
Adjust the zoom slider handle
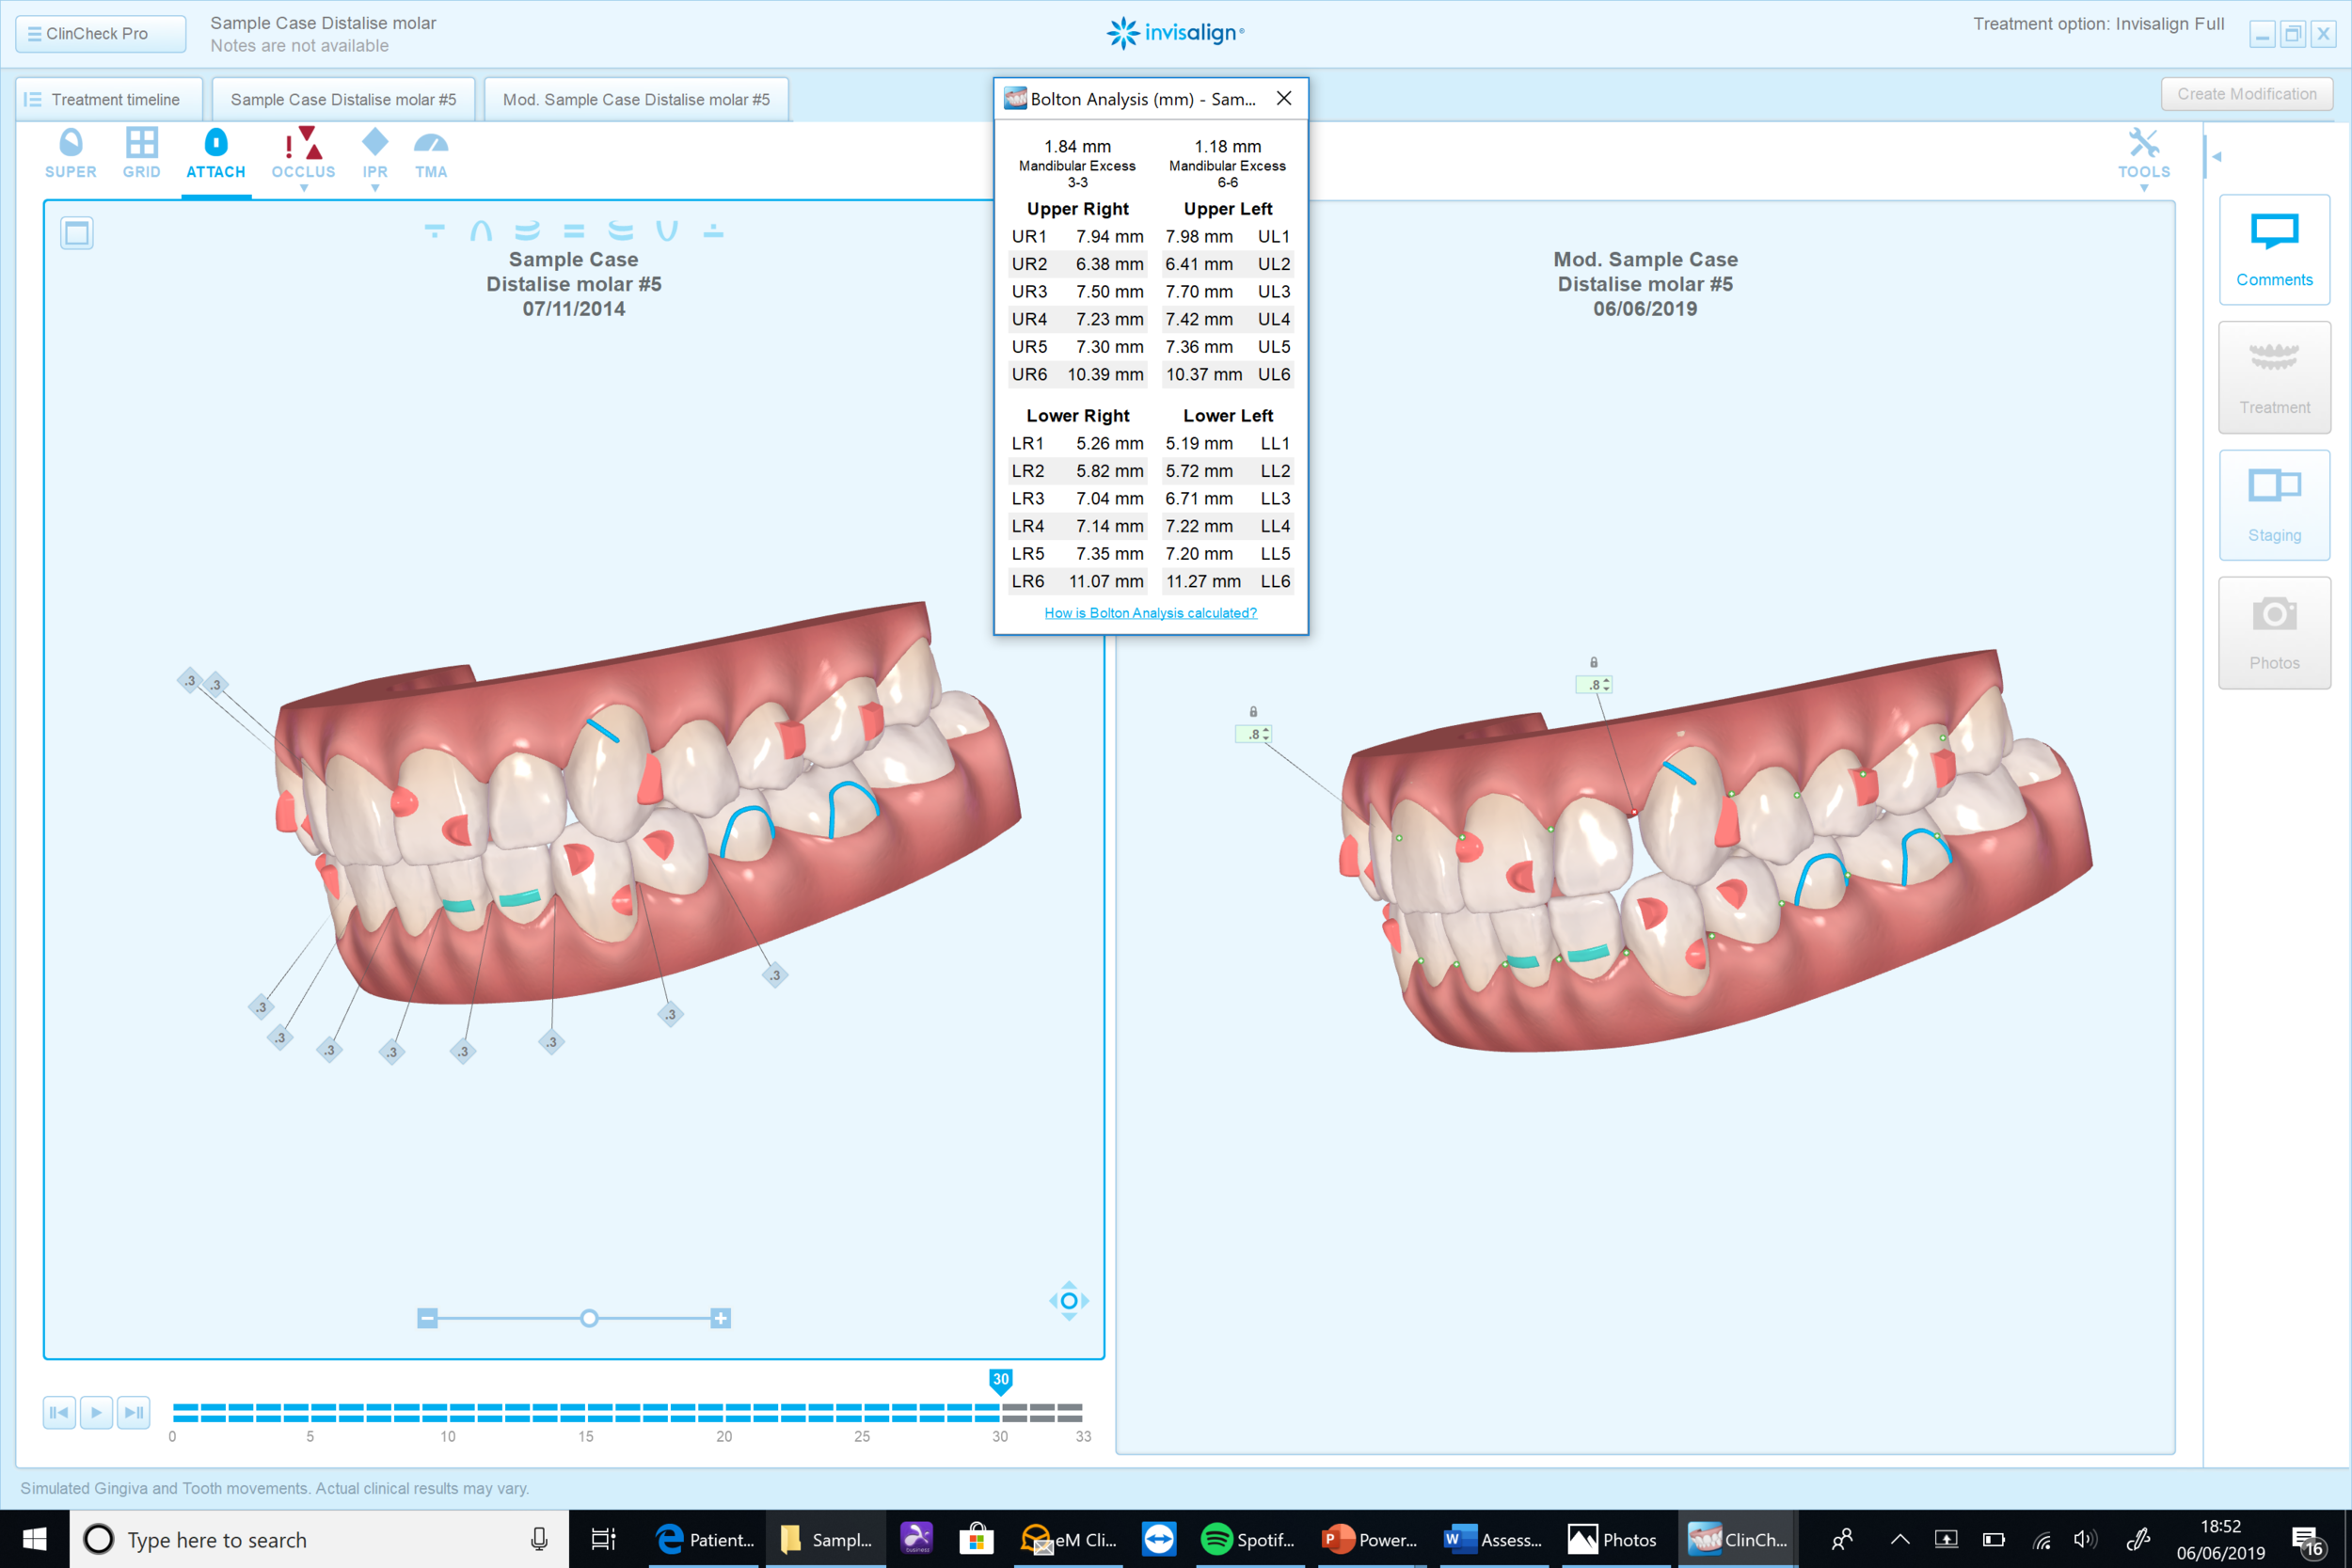coord(588,1318)
